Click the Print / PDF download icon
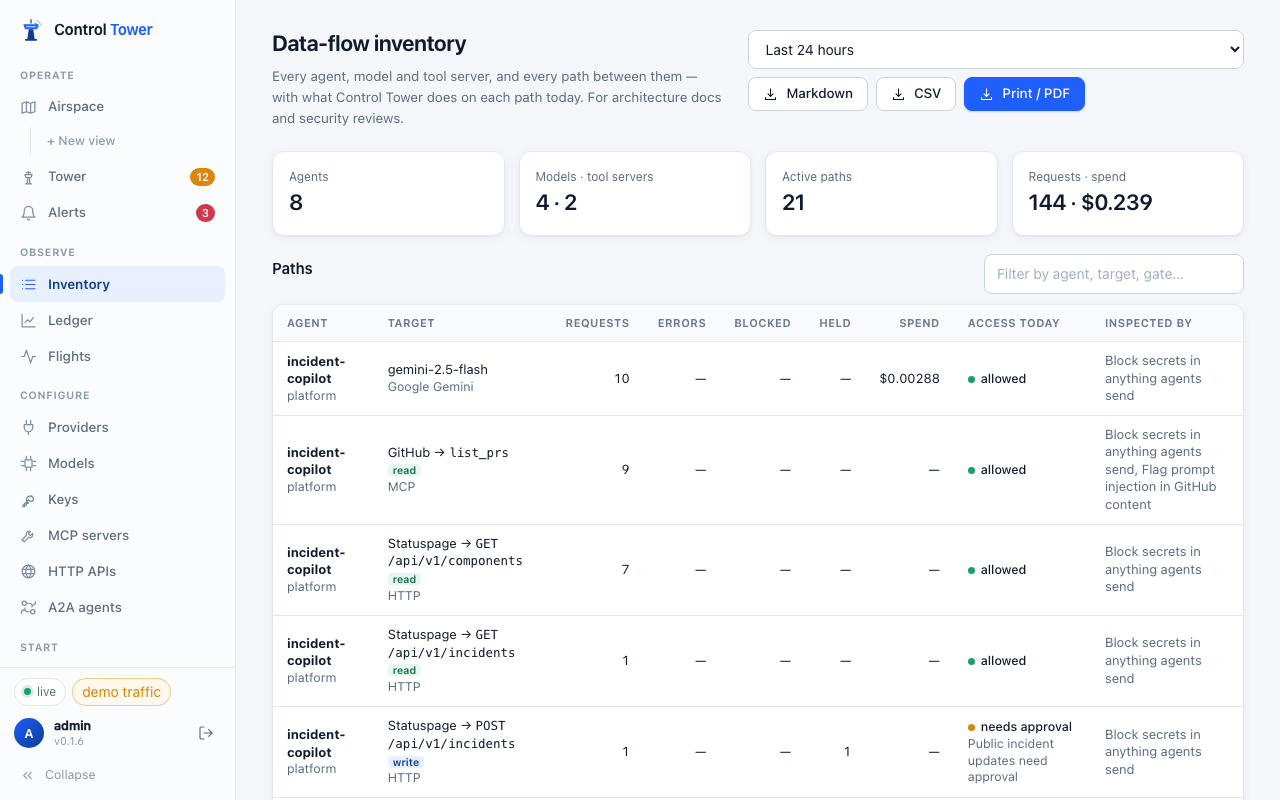Image resolution: width=1280 pixels, height=800 pixels. [987, 94]
